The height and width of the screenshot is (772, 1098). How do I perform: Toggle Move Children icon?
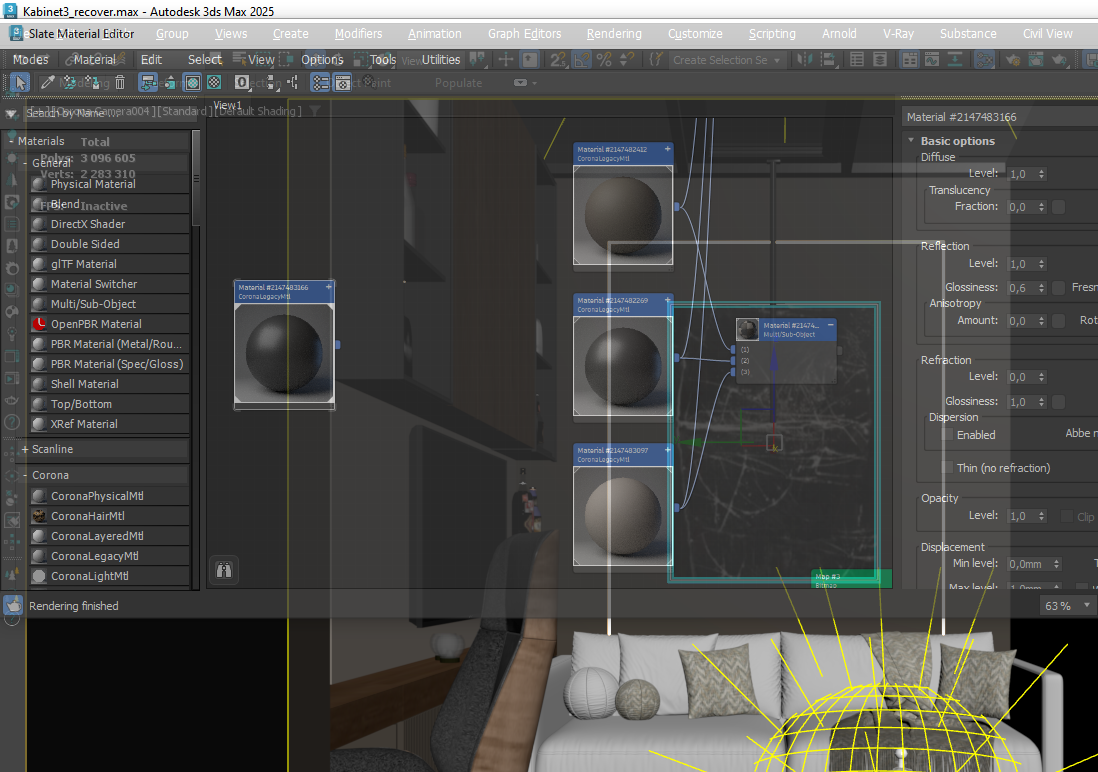tap(148, 83)
